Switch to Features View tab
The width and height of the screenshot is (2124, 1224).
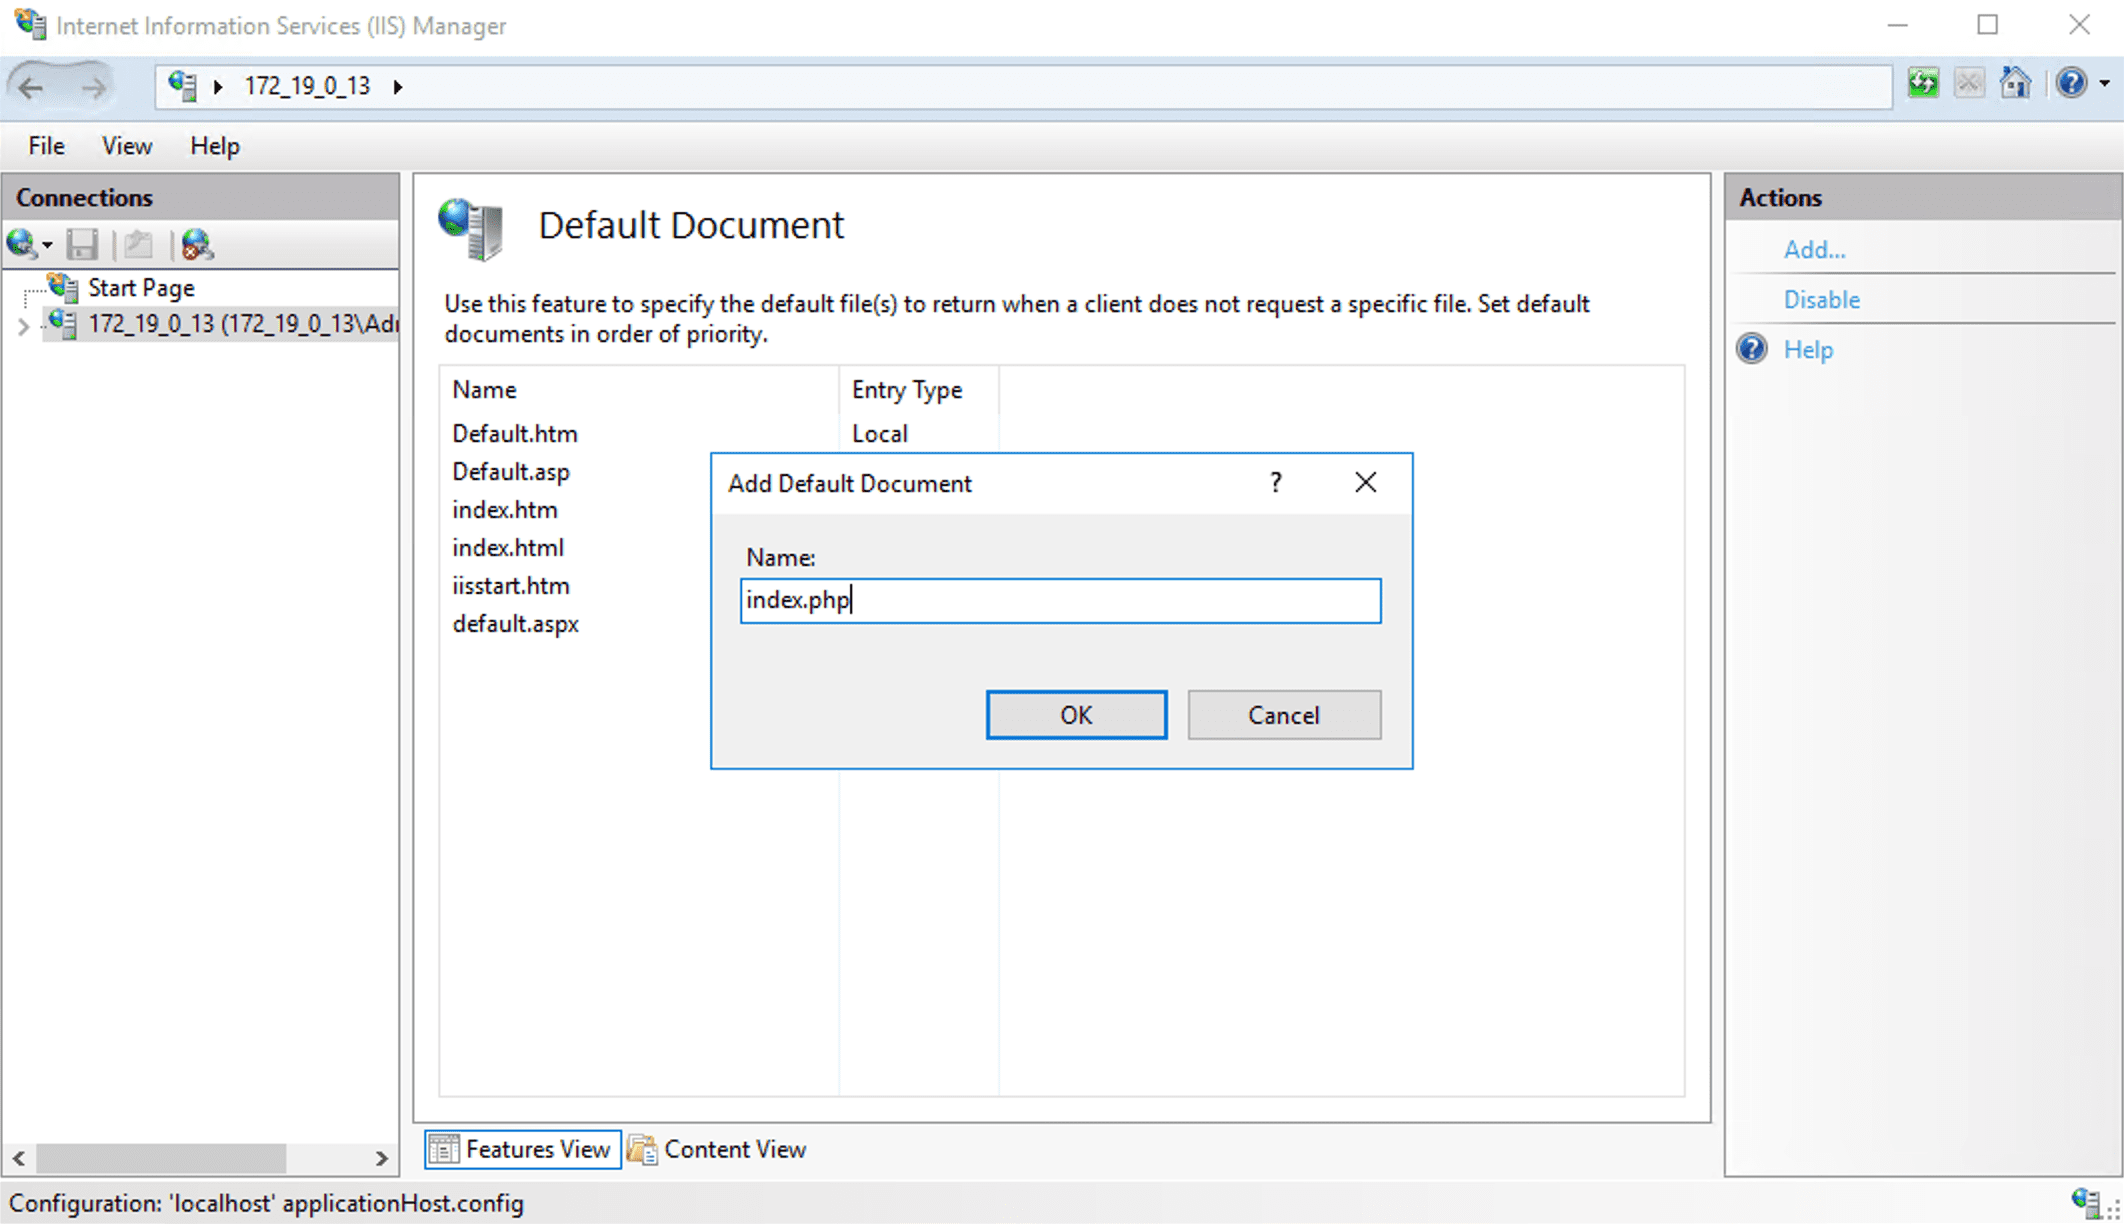(522, 1150)
